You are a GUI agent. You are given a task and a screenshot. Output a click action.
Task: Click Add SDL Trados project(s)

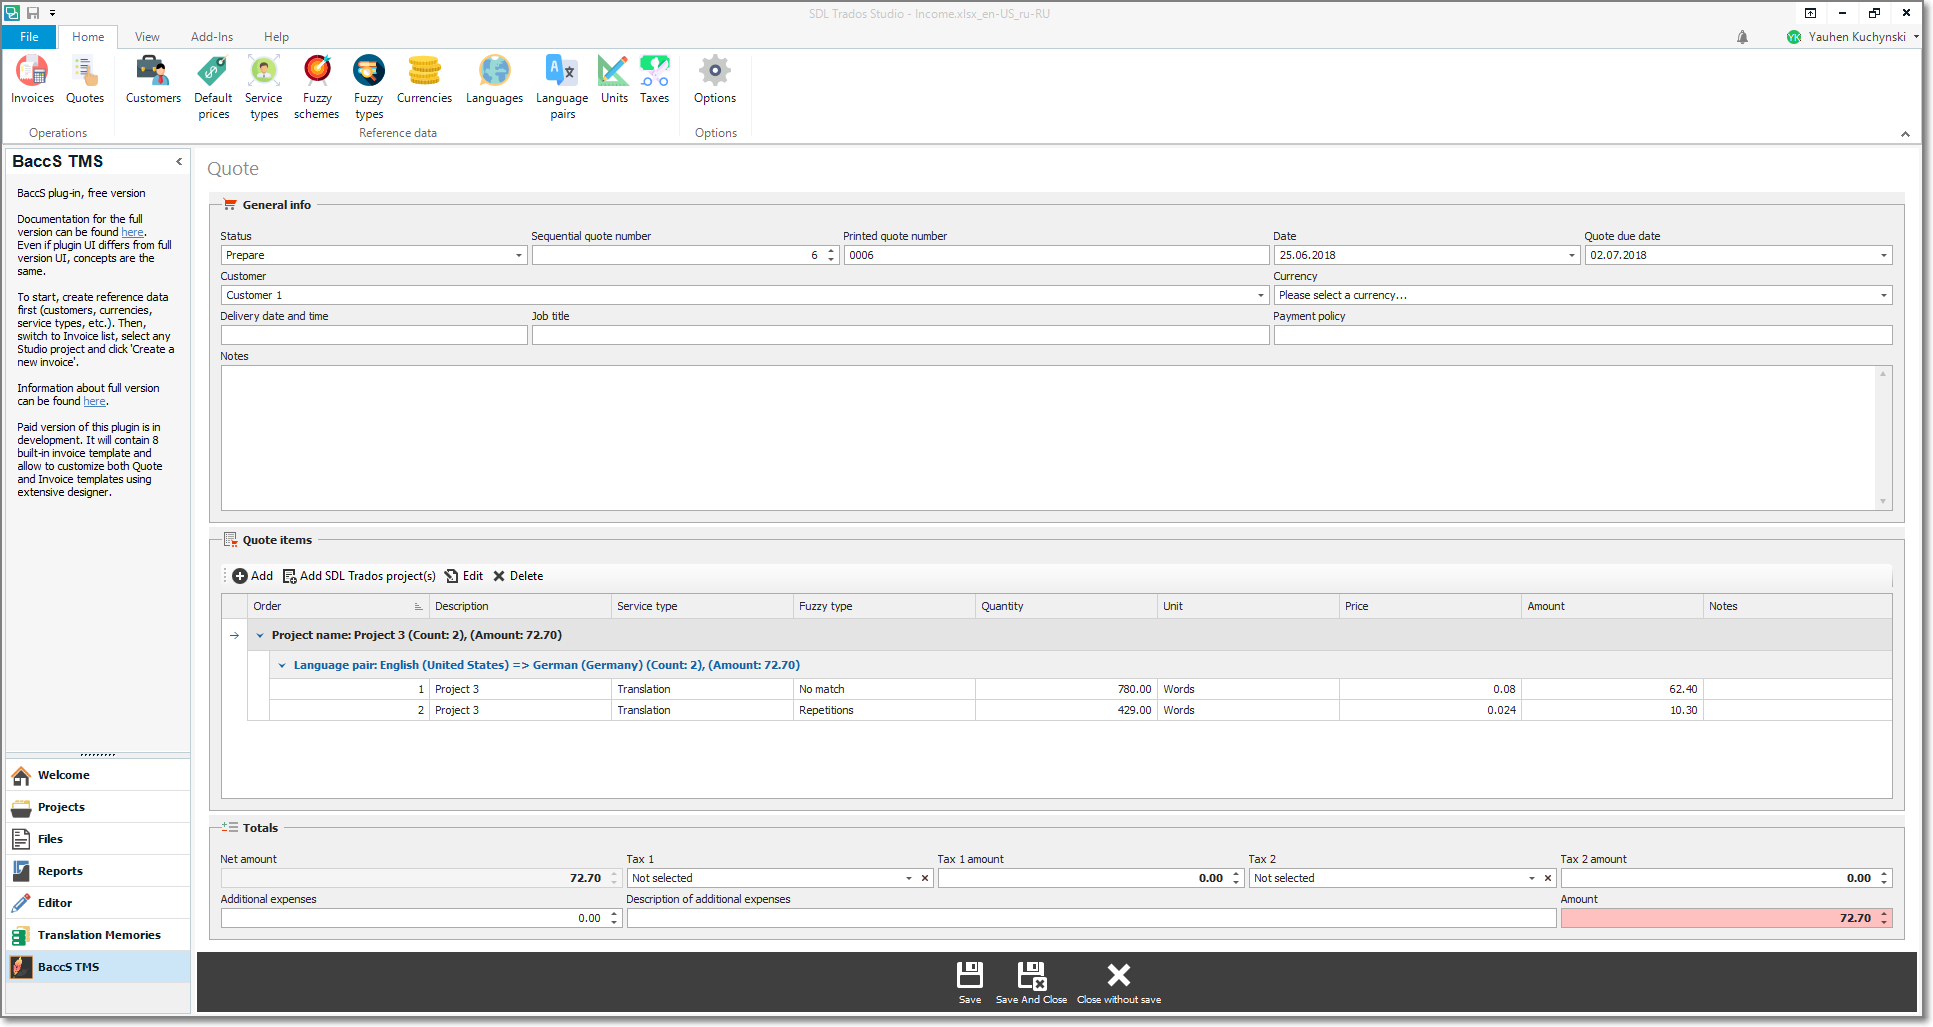[x=359, y=576]
